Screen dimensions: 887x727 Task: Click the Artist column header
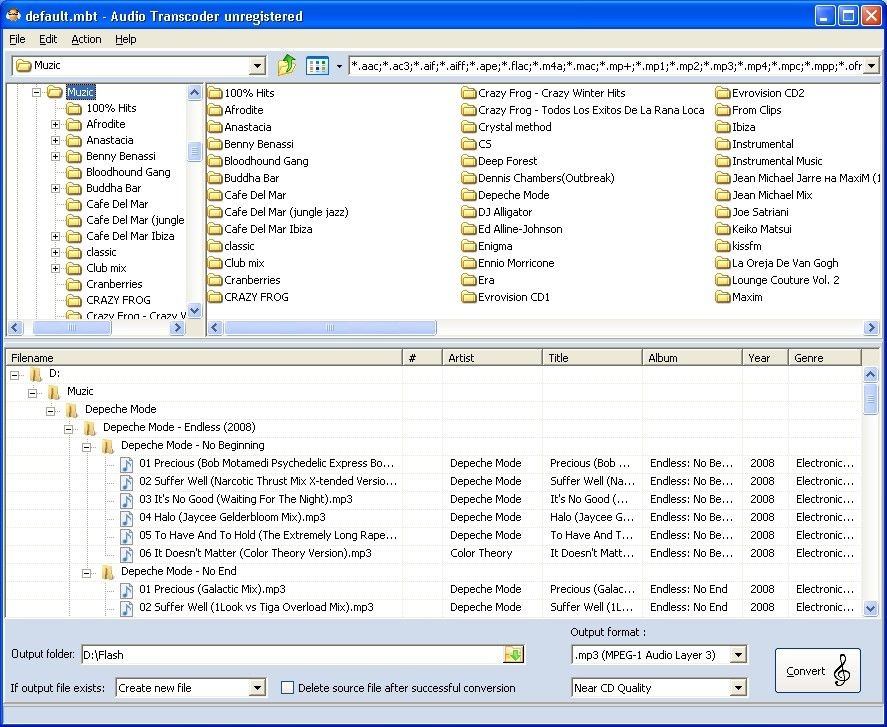point(492,358)
